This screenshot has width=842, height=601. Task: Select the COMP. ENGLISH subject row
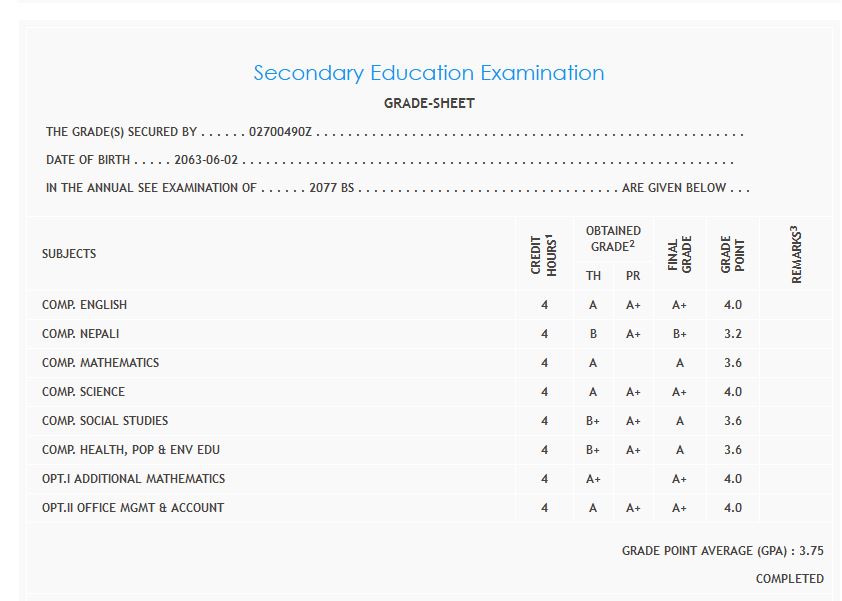[x=84, y=305]
